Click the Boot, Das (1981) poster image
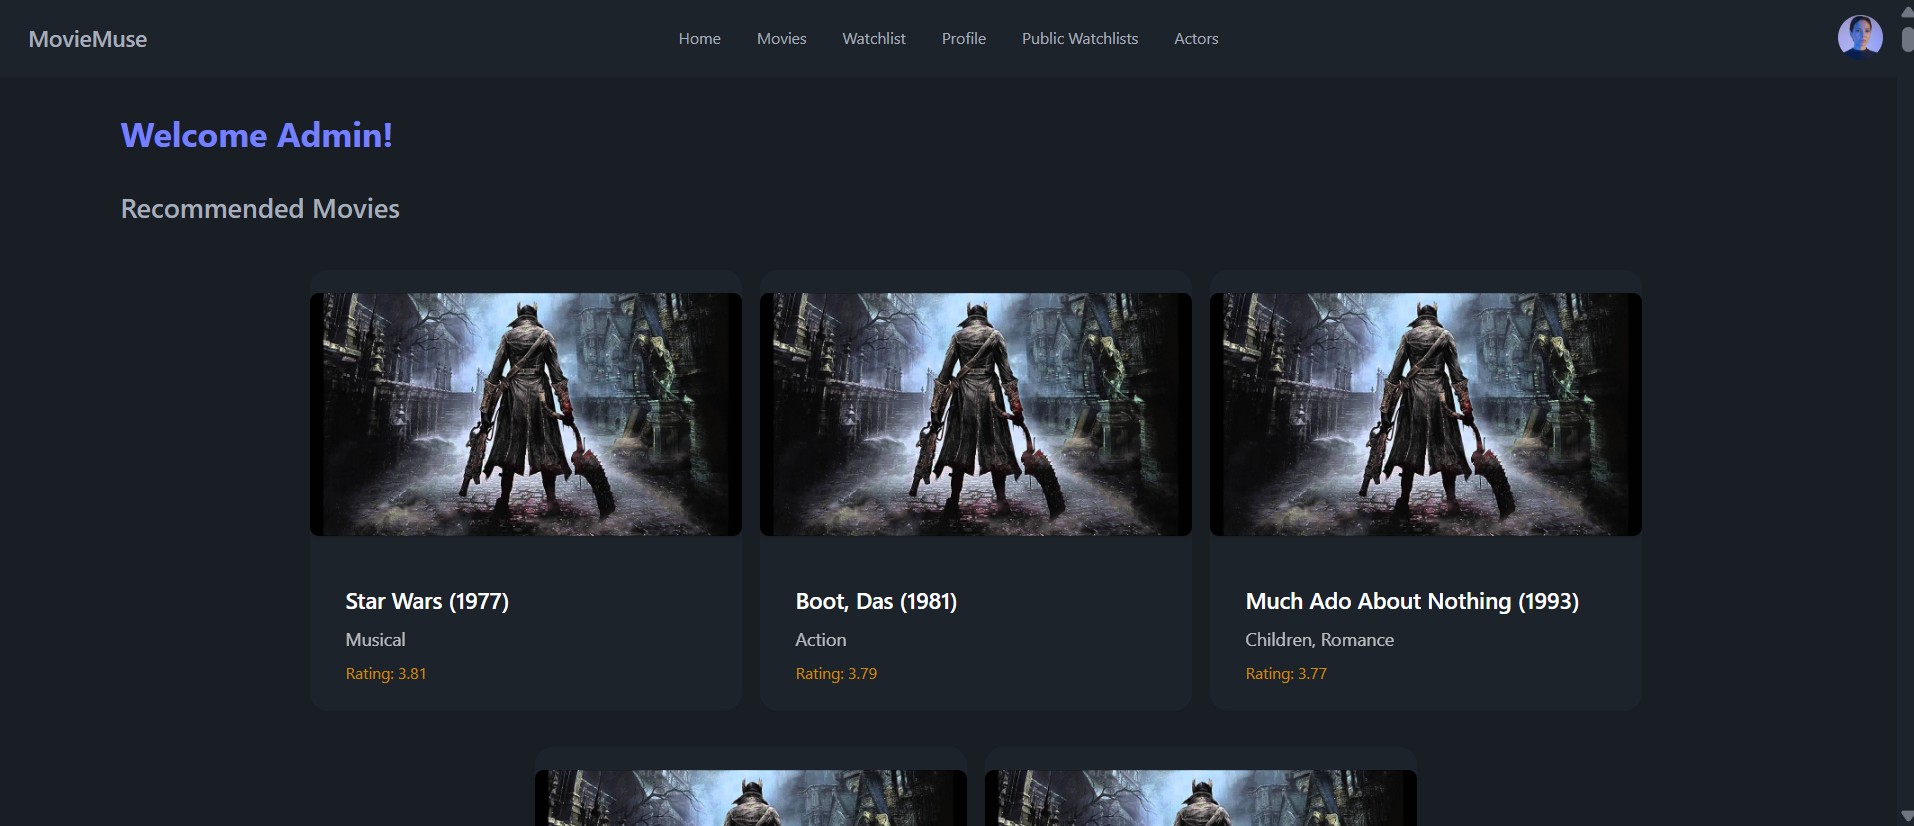The width and height of the screenshot is (1914, 826). 975,414
